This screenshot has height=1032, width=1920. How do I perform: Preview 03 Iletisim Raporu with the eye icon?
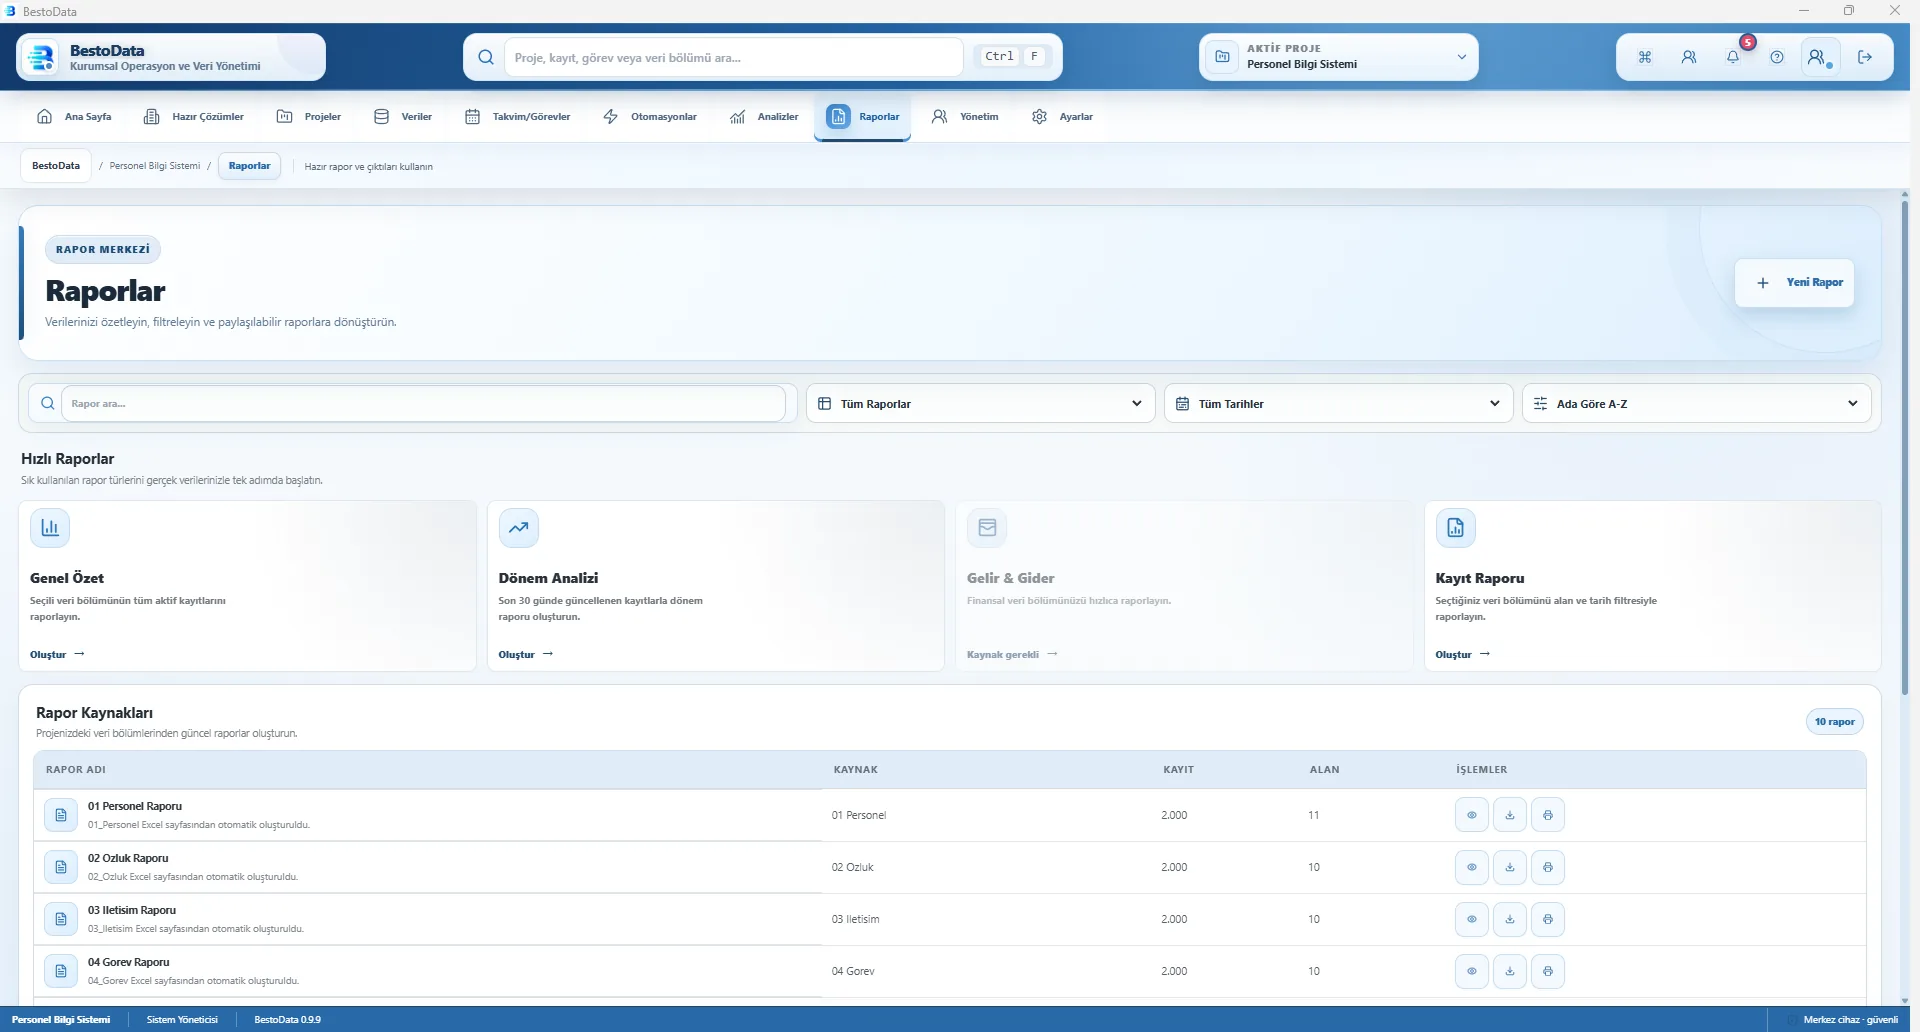1472,919
